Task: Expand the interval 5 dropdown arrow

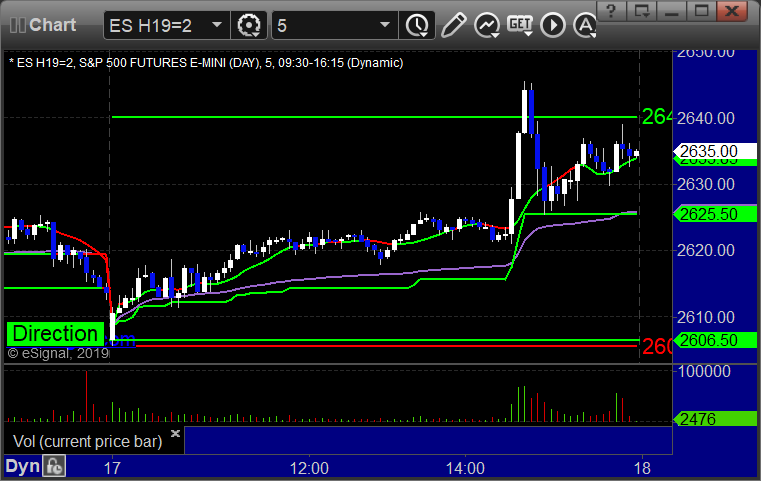Action: [385, 25]
